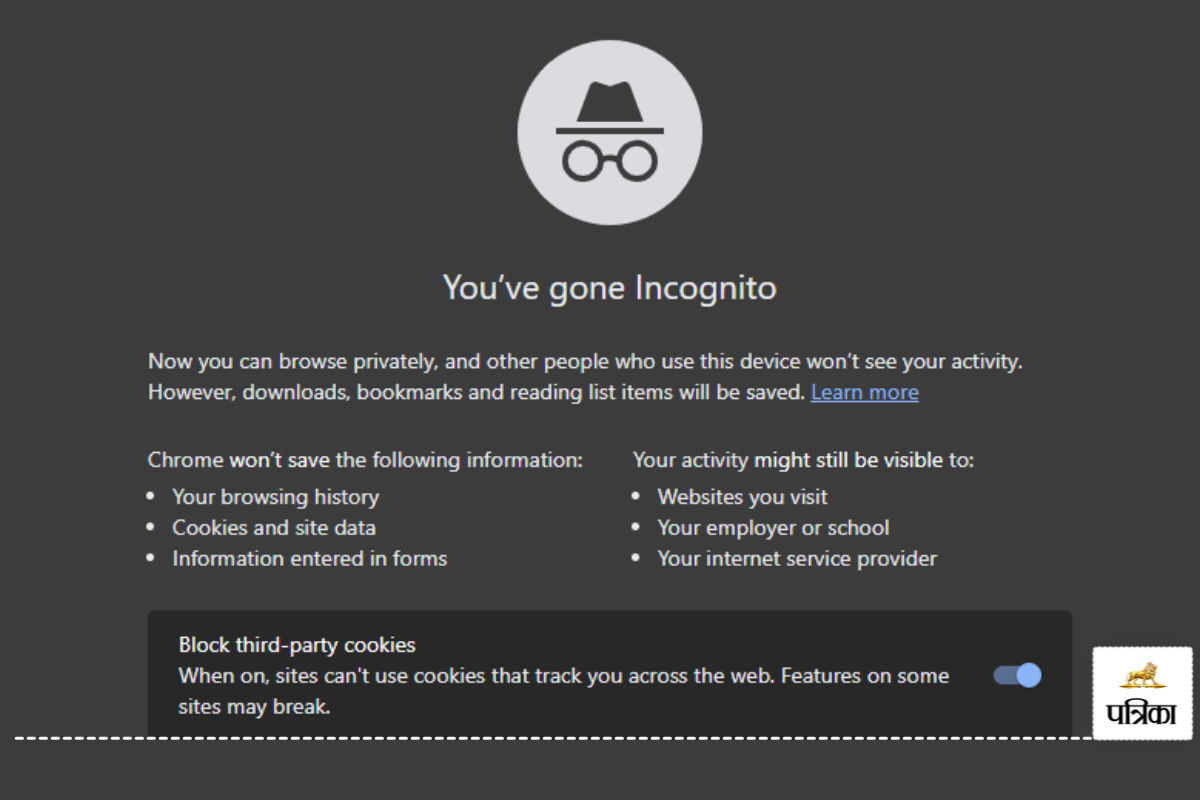The height and width of the screenshot is (800, 1200).
Task: Click "Your employer or school" list item
Action: click(772, 527)
